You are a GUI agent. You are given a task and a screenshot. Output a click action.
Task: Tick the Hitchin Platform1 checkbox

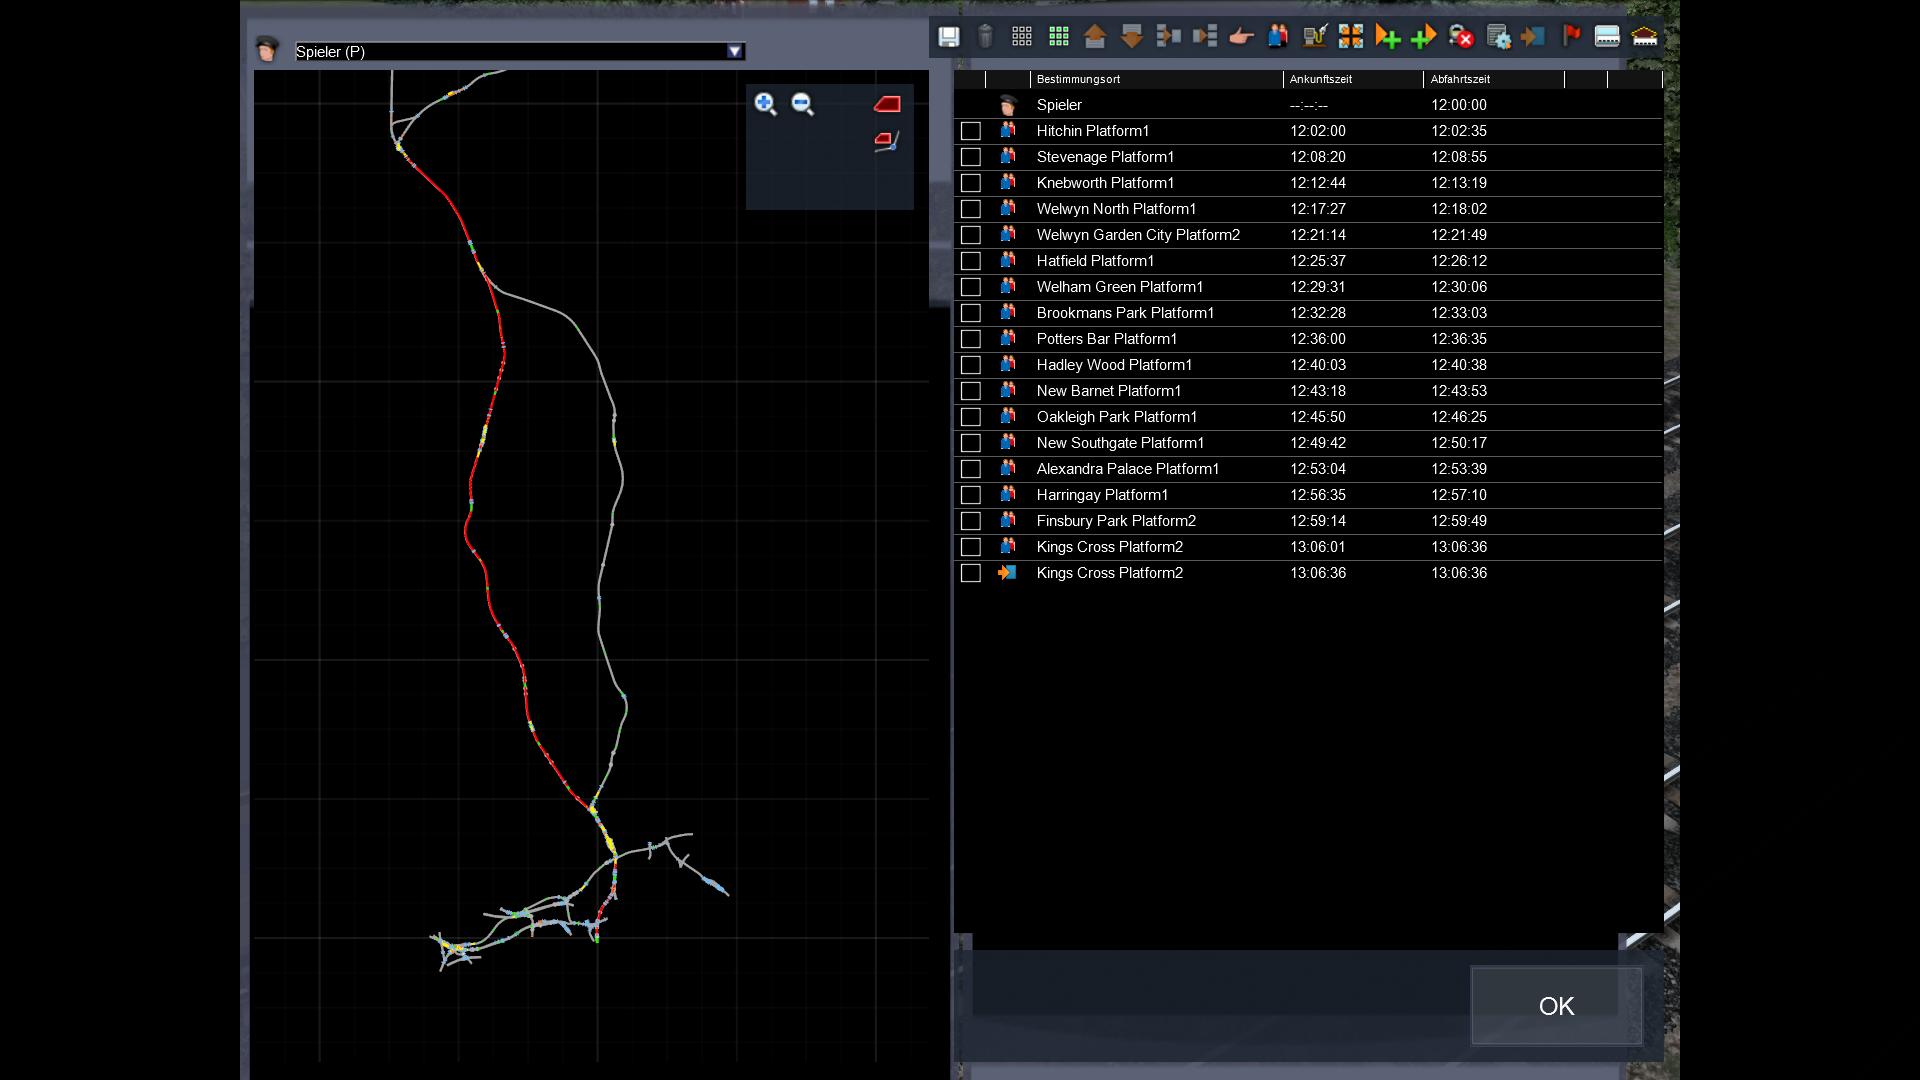[970, 131]
